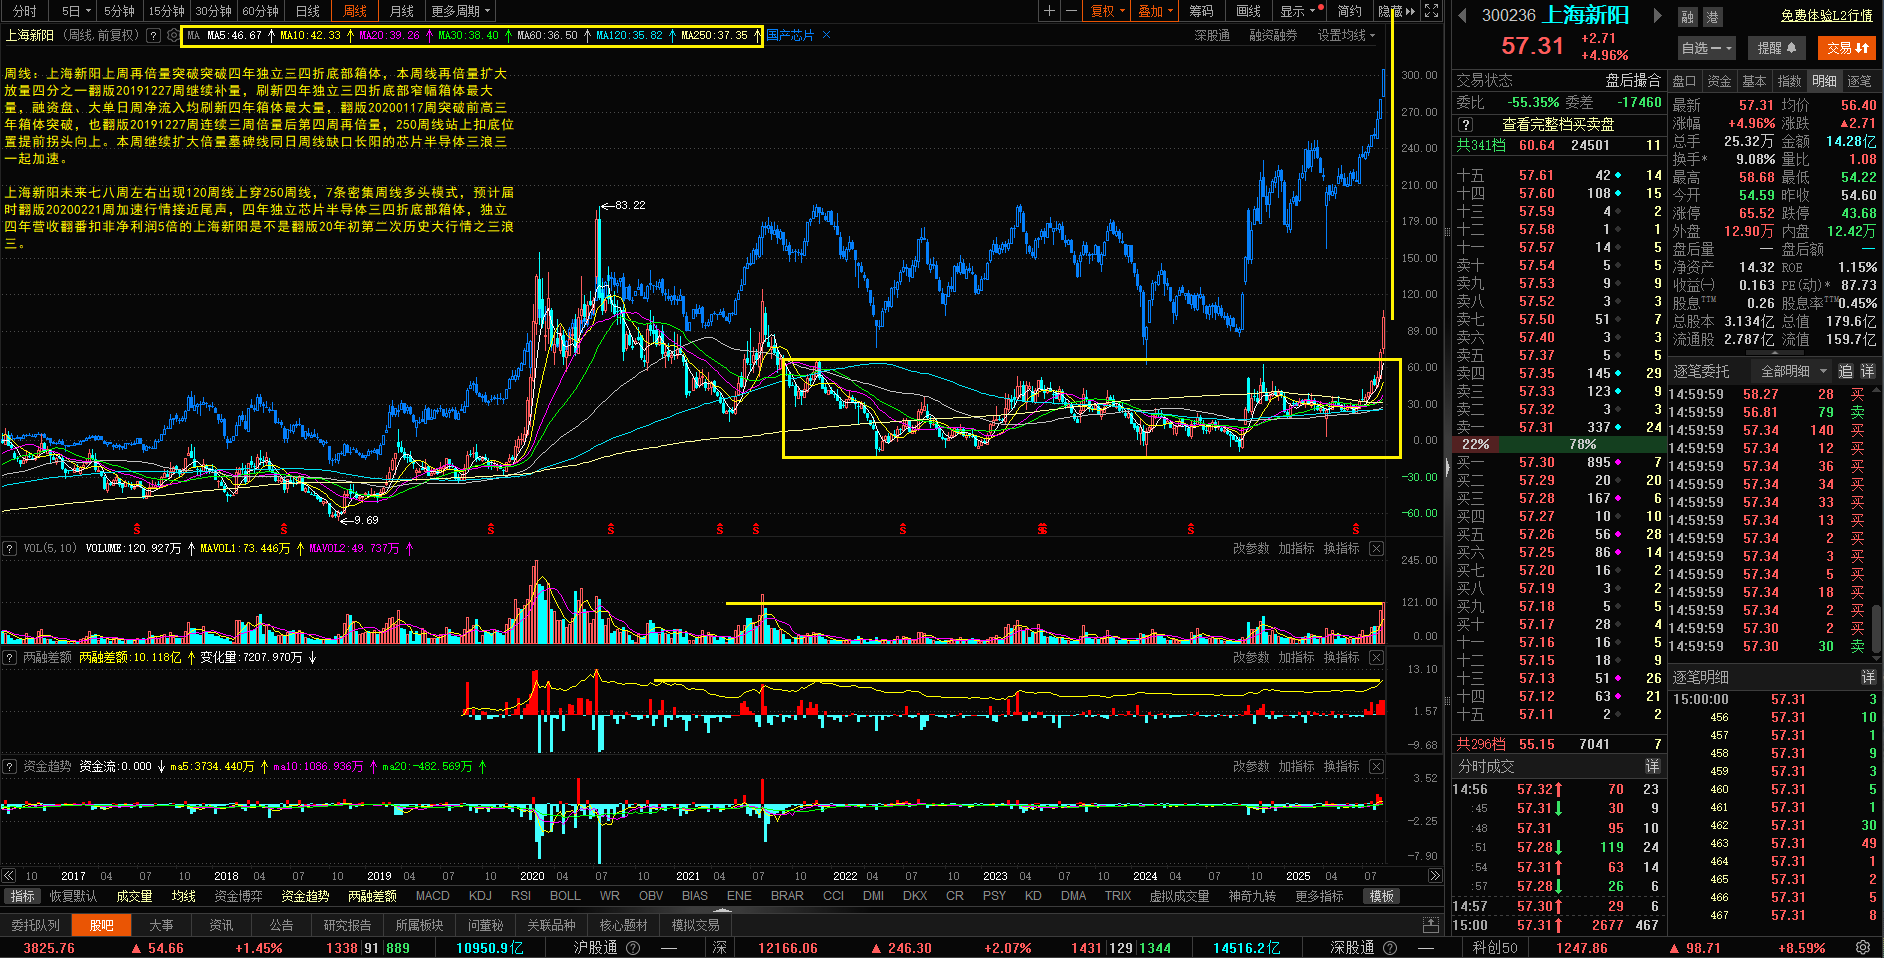
Task: Click the 隐藏 hide side panel arrows
Action: pyautogui.click(x=1396, y=11)
